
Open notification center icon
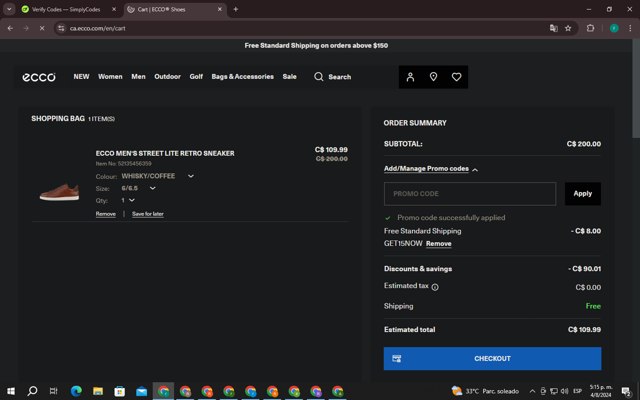point(627,391)
